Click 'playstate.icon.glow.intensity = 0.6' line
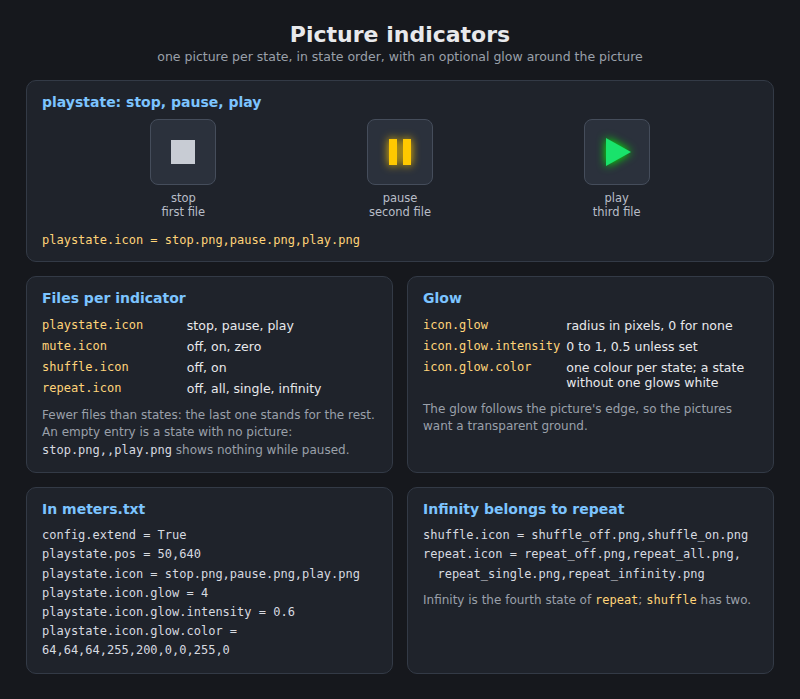The image size is (800, 699). (x=168, y=612)
